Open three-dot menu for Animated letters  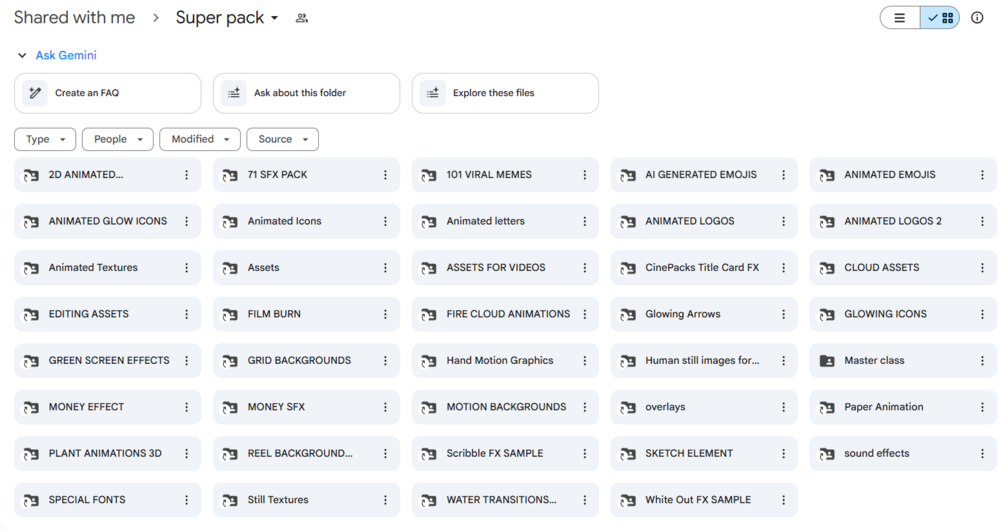585,221
